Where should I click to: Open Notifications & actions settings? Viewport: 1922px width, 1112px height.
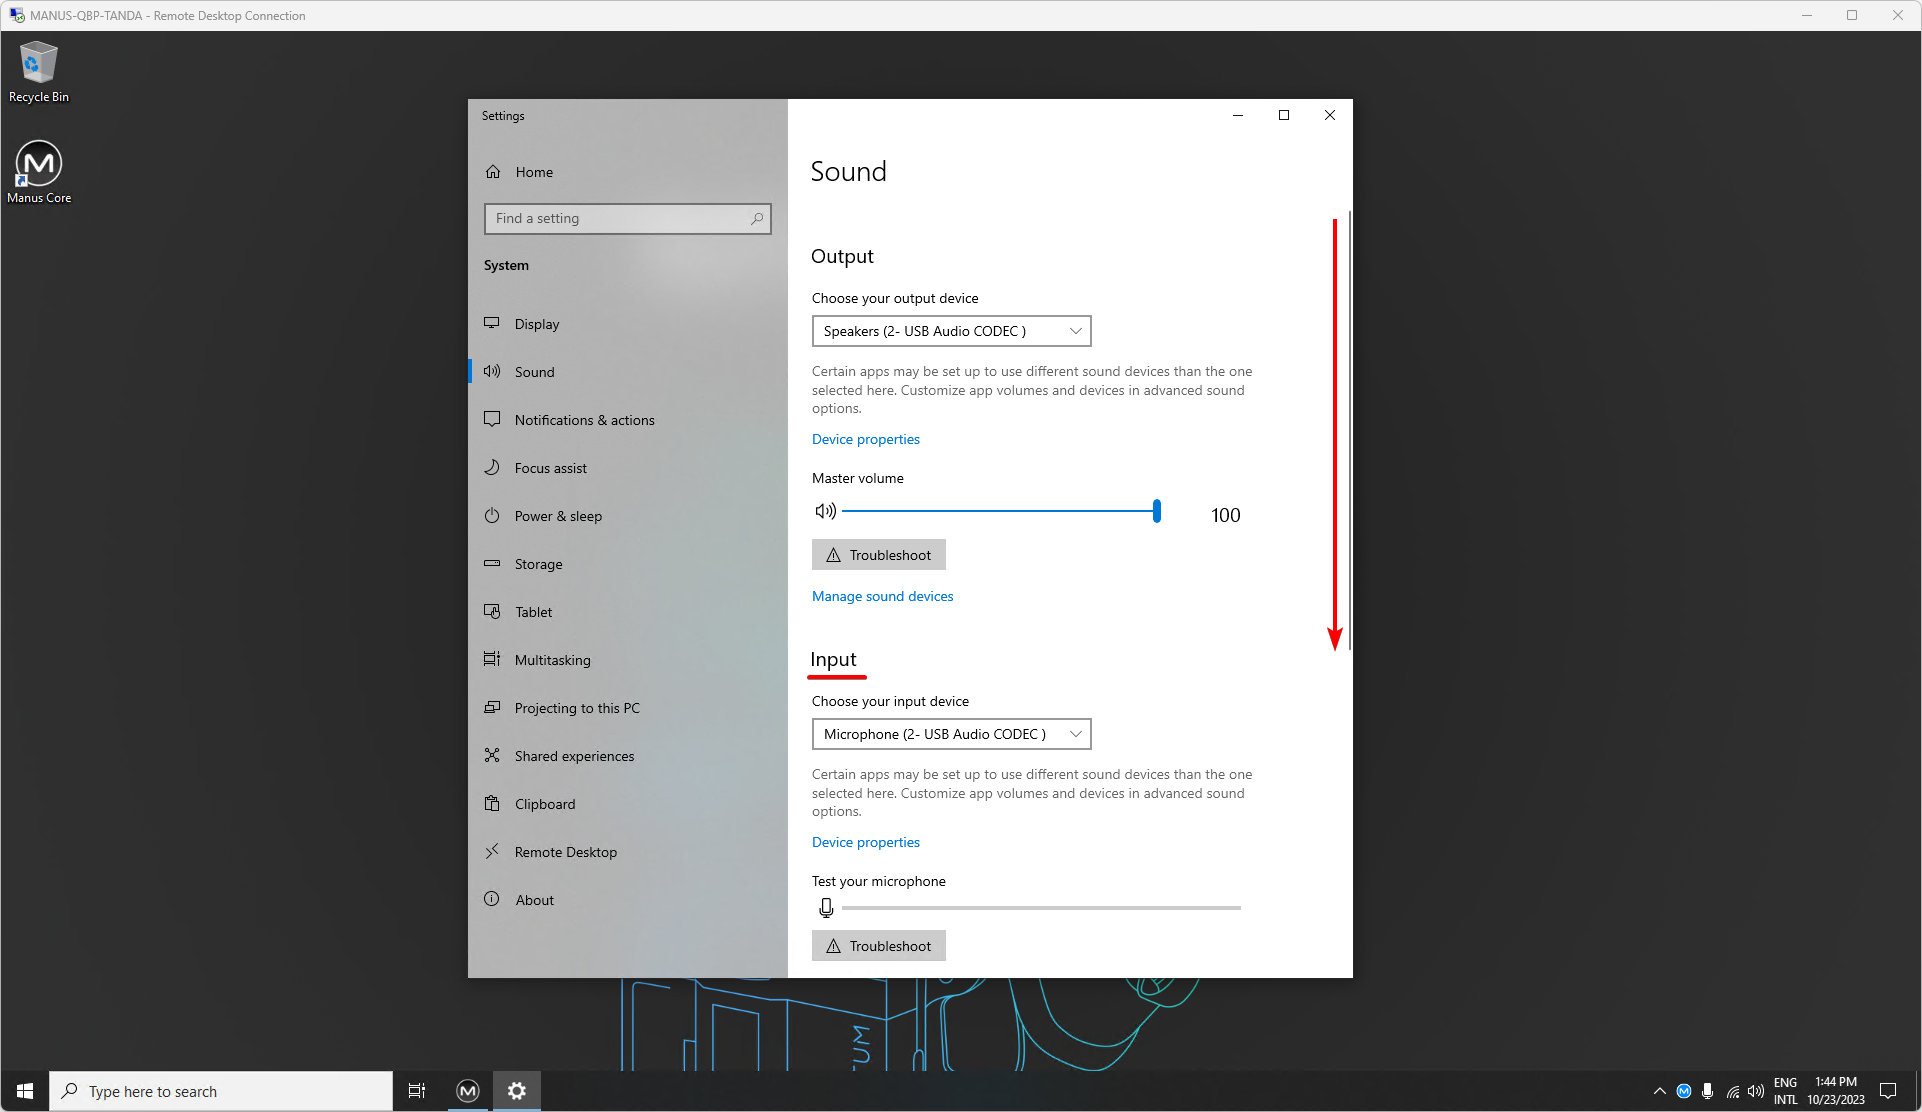click(x=584, y=420)
